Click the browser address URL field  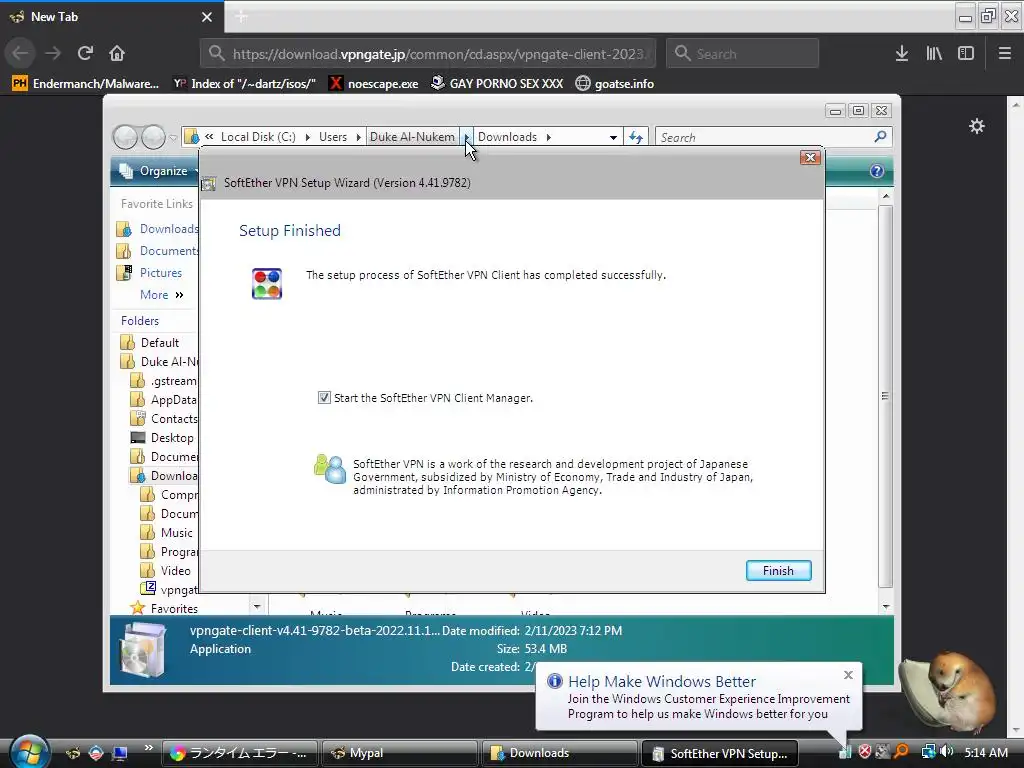(428, 54)
